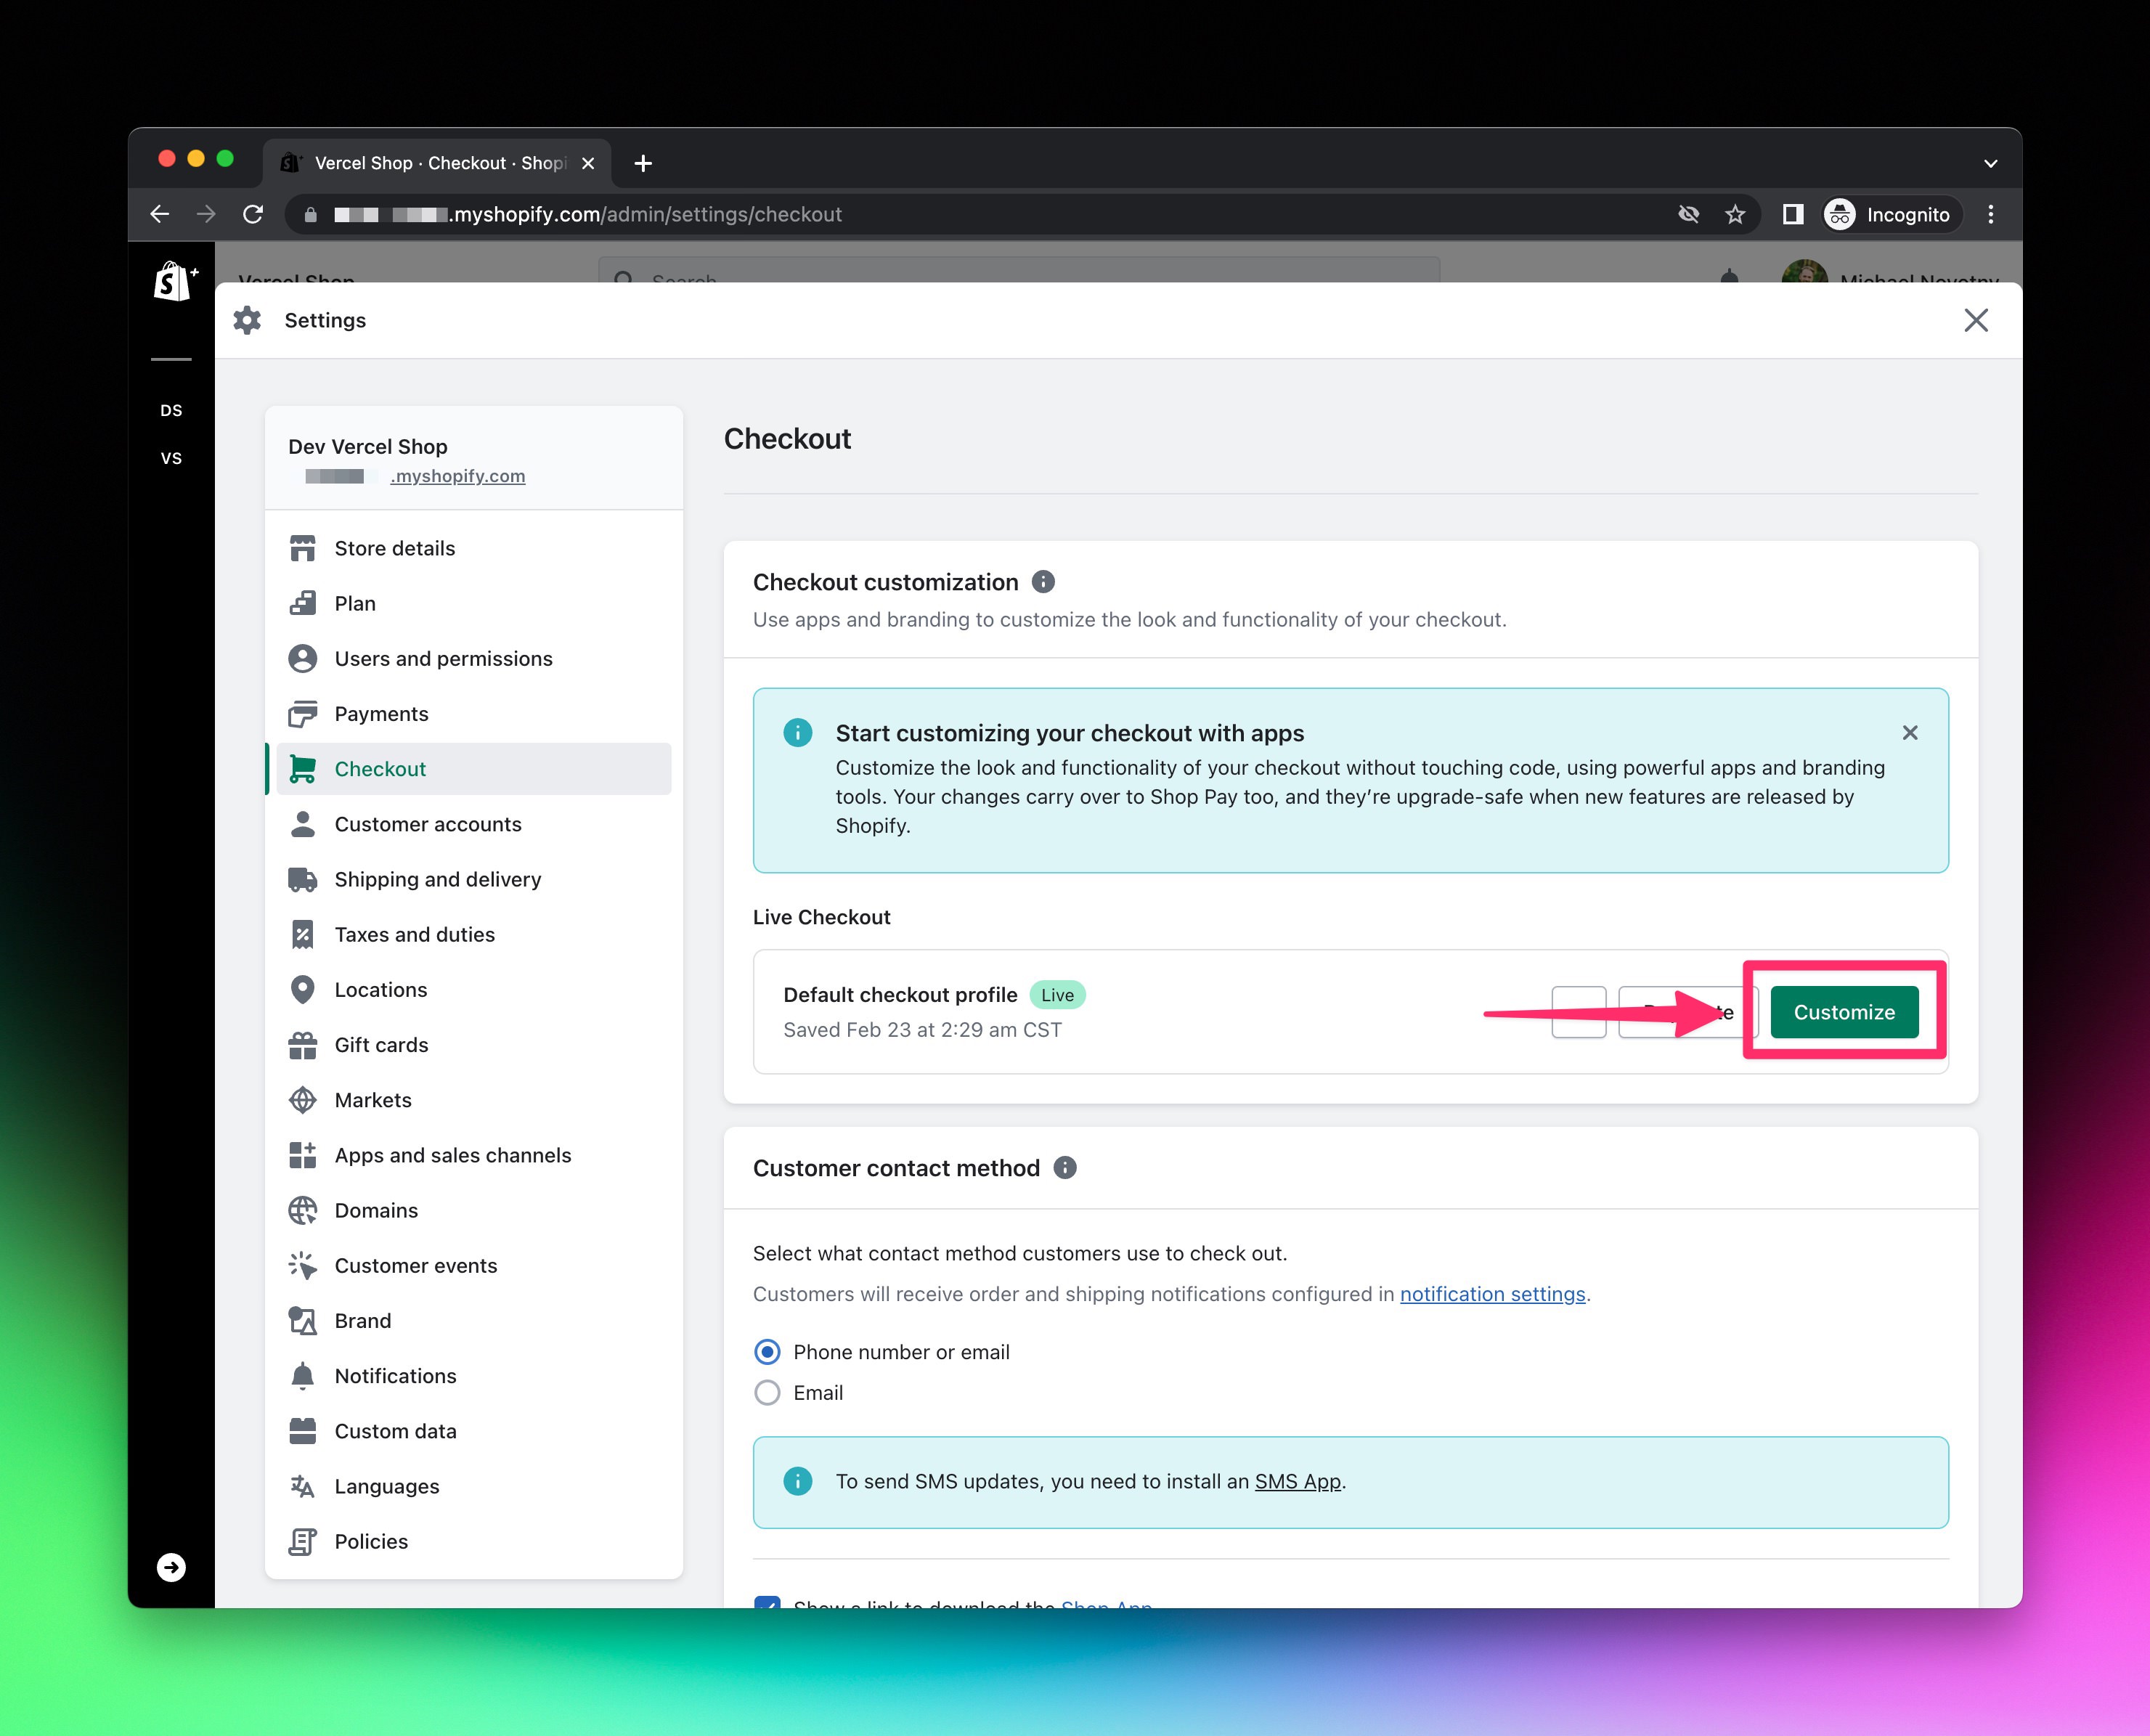
Task: Select Checkout in the settings sidebar
Action: coord(473,769)
